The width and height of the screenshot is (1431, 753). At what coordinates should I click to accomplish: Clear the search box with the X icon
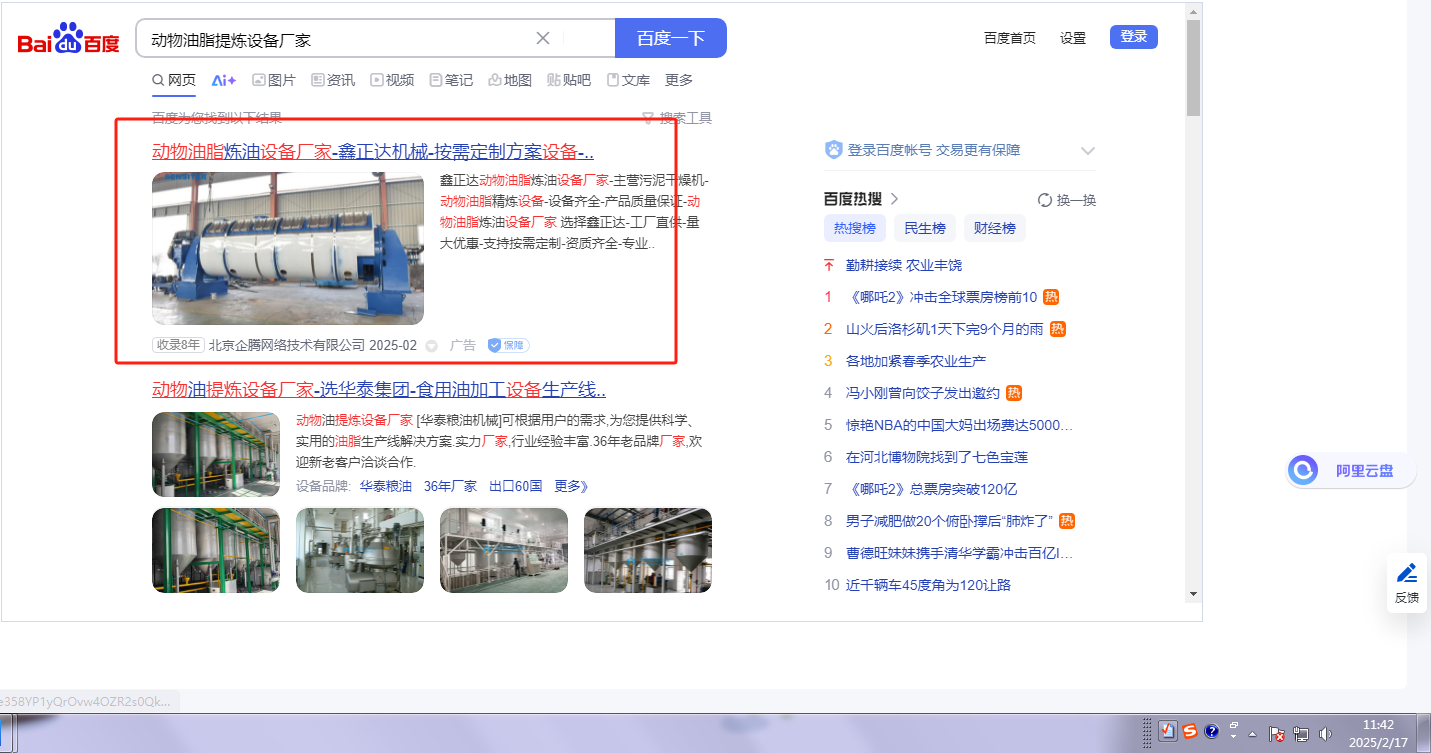coord(543,38)
